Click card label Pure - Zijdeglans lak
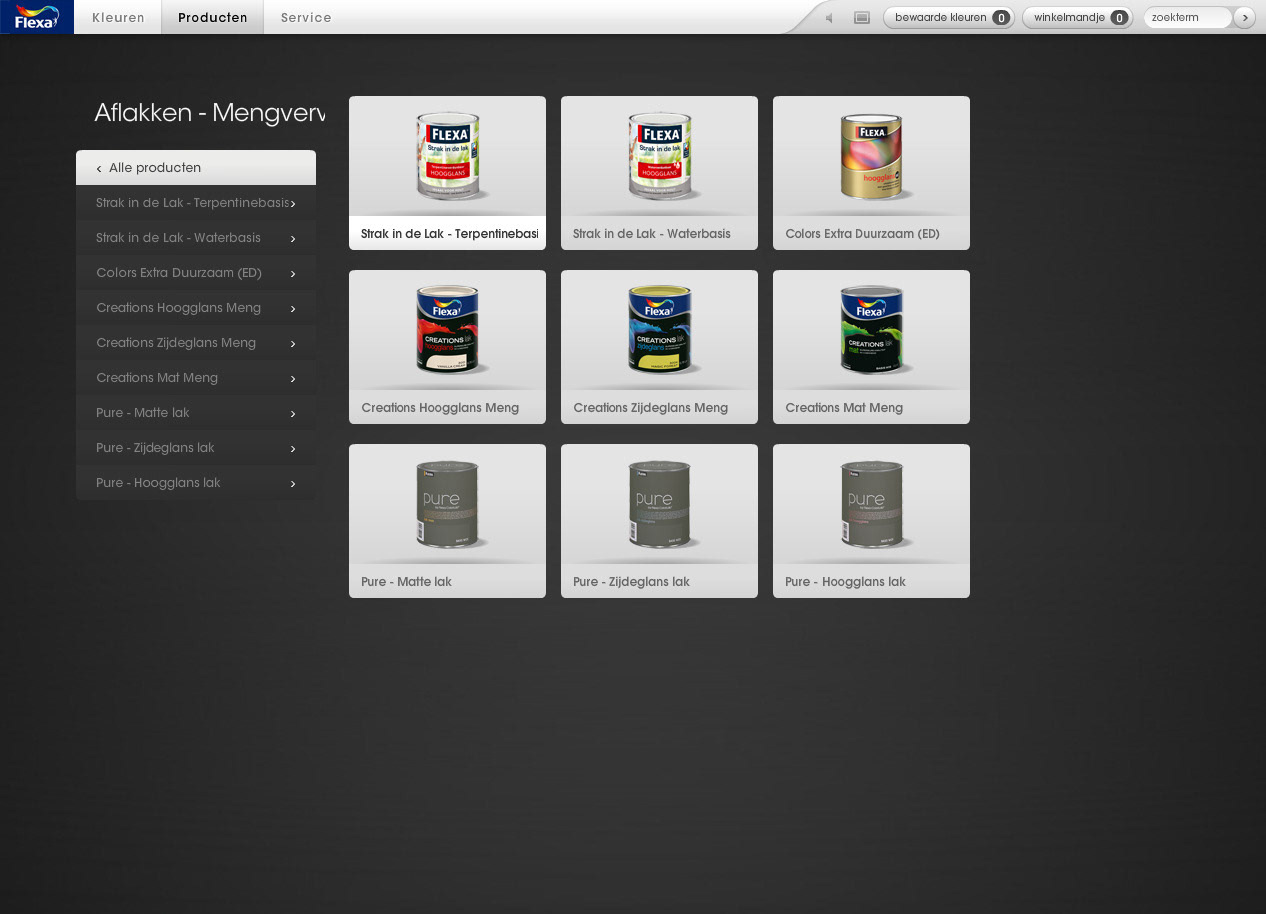This screenshot has width=1266, height=914. tap(631, 582)
